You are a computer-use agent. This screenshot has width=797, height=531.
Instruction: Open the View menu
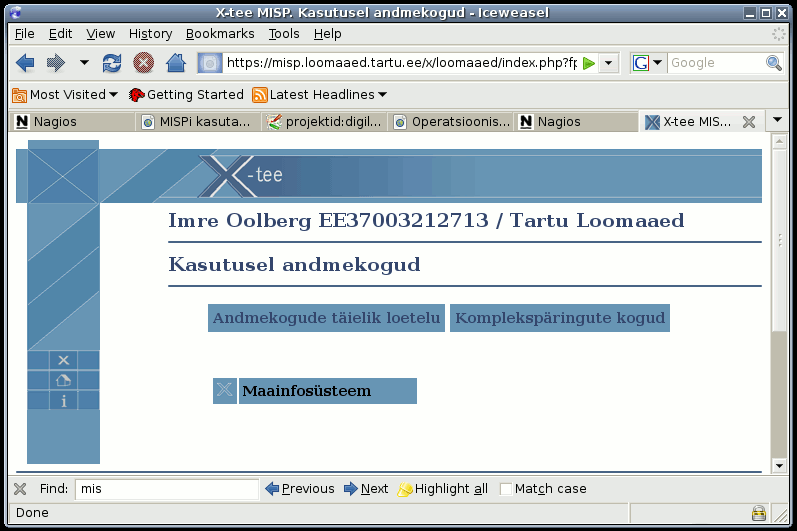point(100,34)
